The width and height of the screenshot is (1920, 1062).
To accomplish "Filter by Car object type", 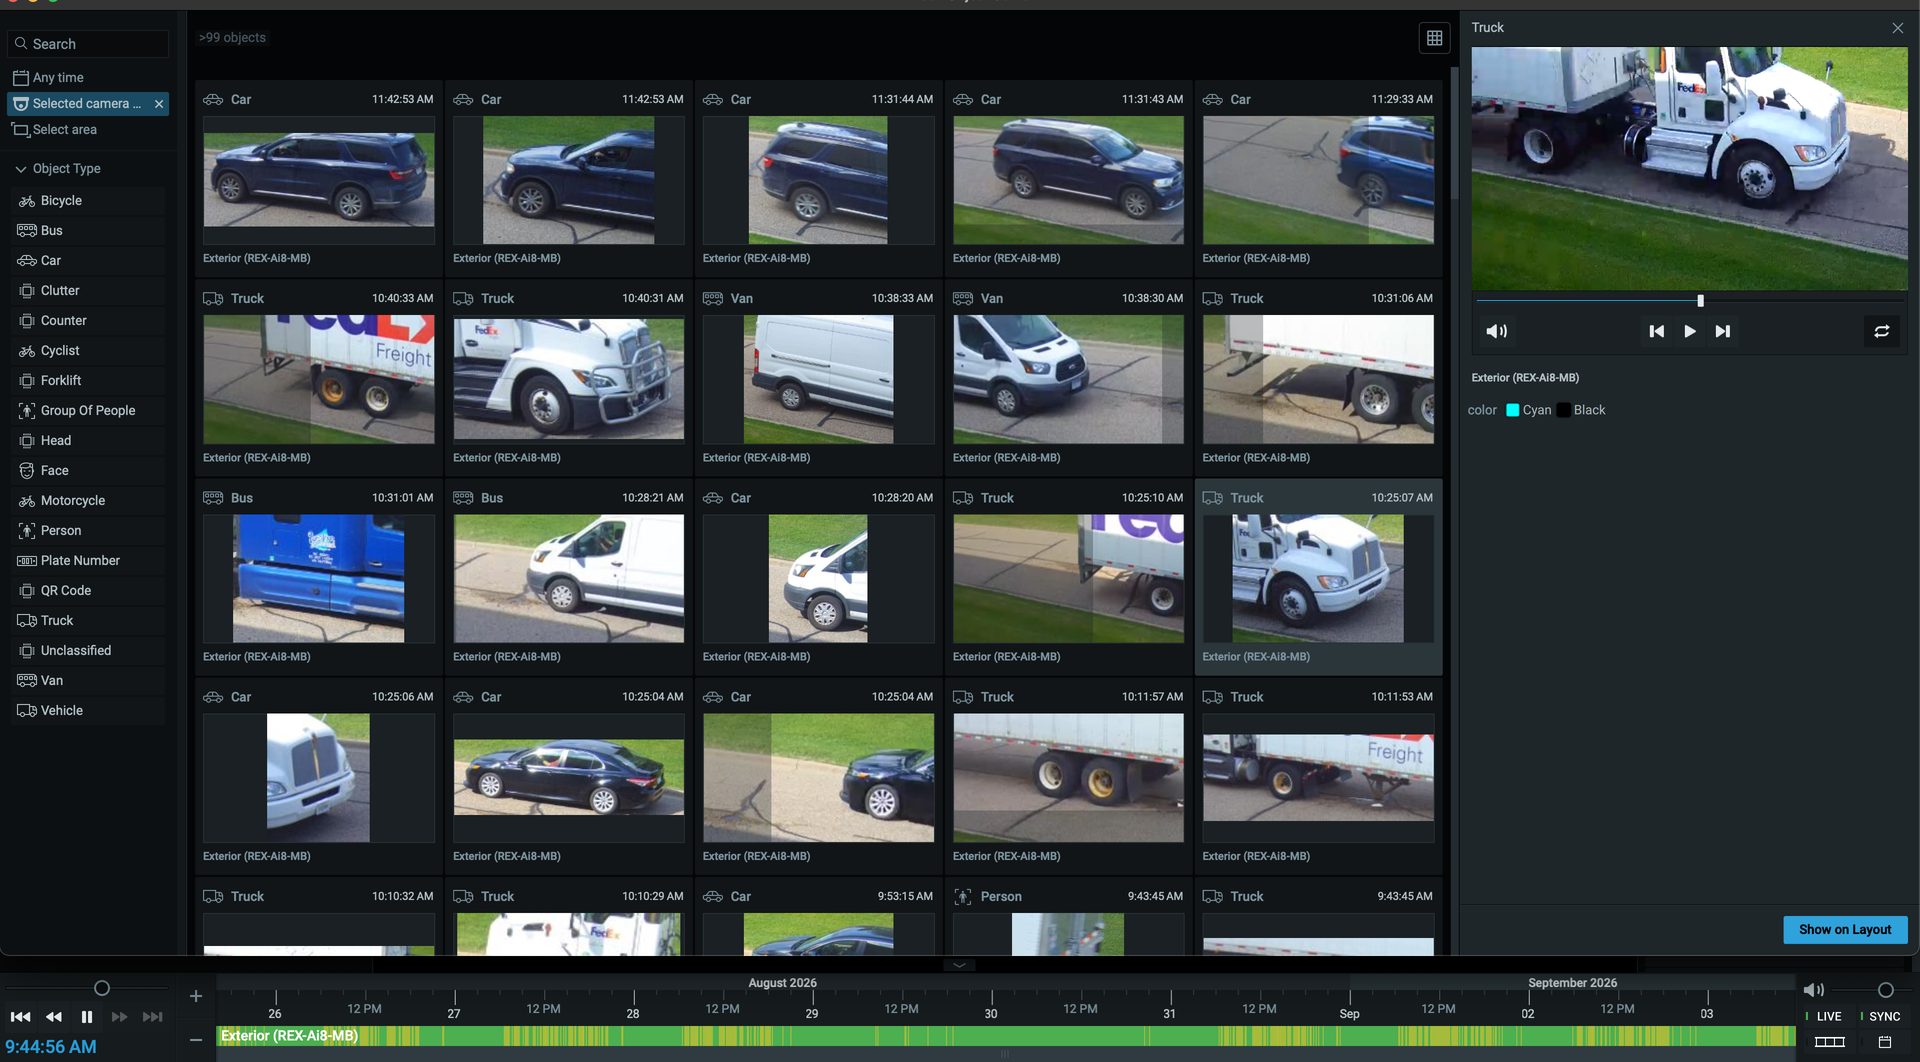I will point(87,261).
